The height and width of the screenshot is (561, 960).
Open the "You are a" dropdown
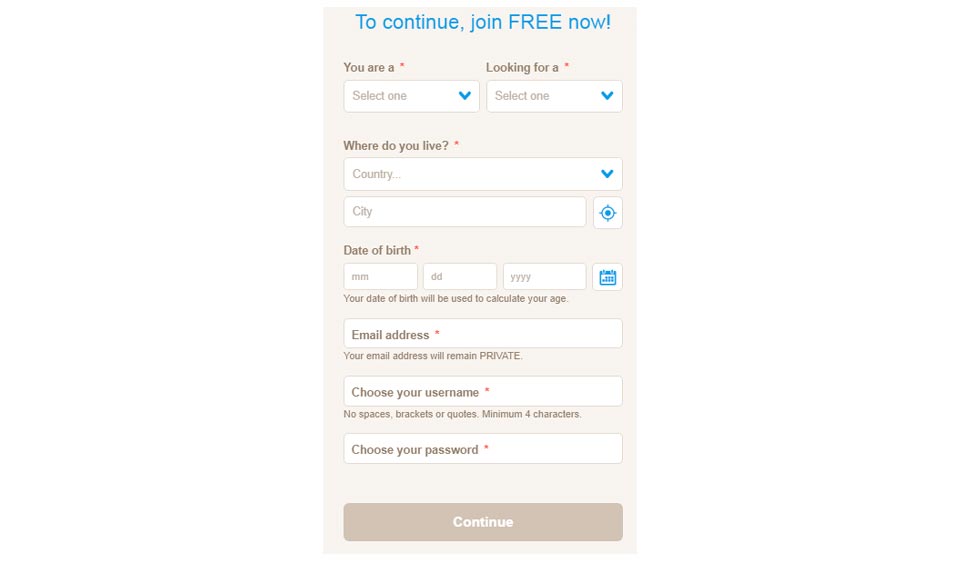click(411, 96)
